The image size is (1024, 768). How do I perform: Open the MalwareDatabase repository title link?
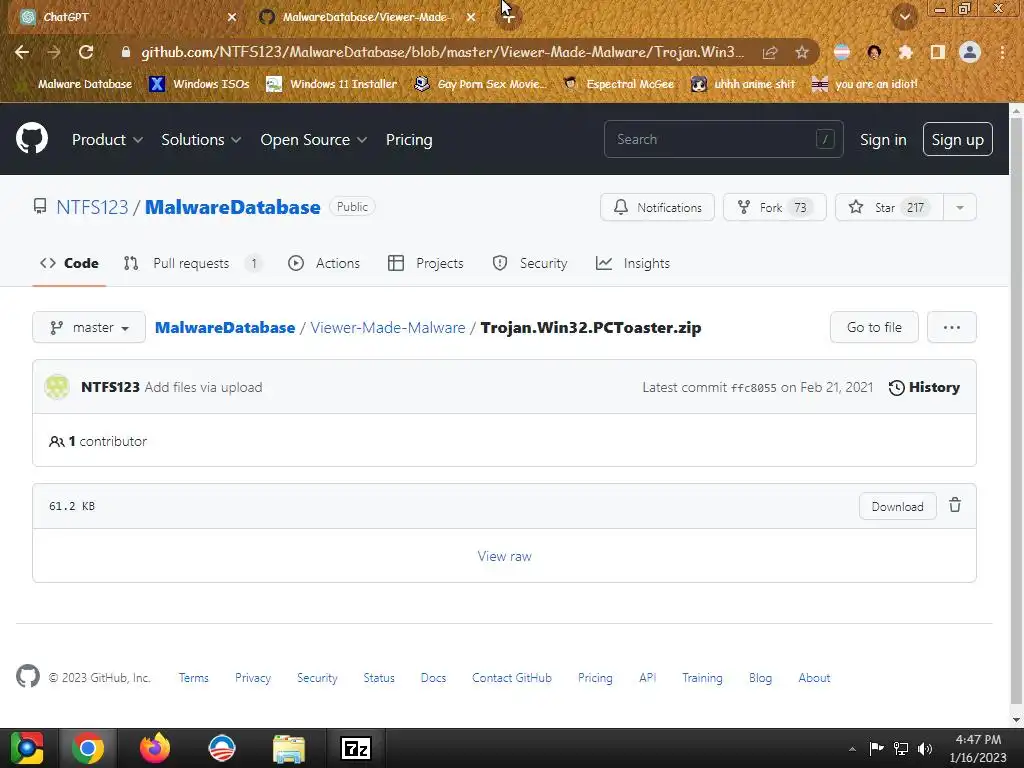point(232,208)
